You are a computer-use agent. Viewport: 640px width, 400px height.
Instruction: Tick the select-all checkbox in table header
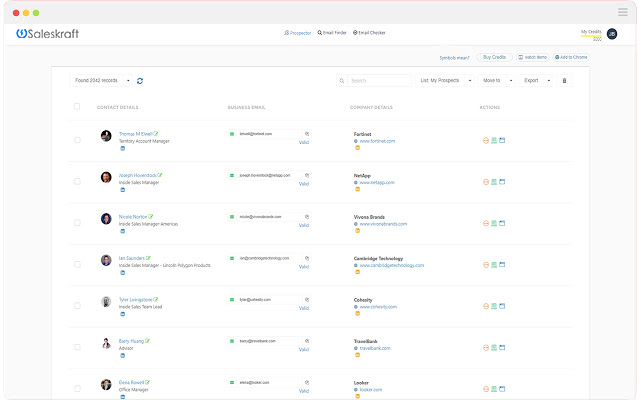(x=77, y=107)
